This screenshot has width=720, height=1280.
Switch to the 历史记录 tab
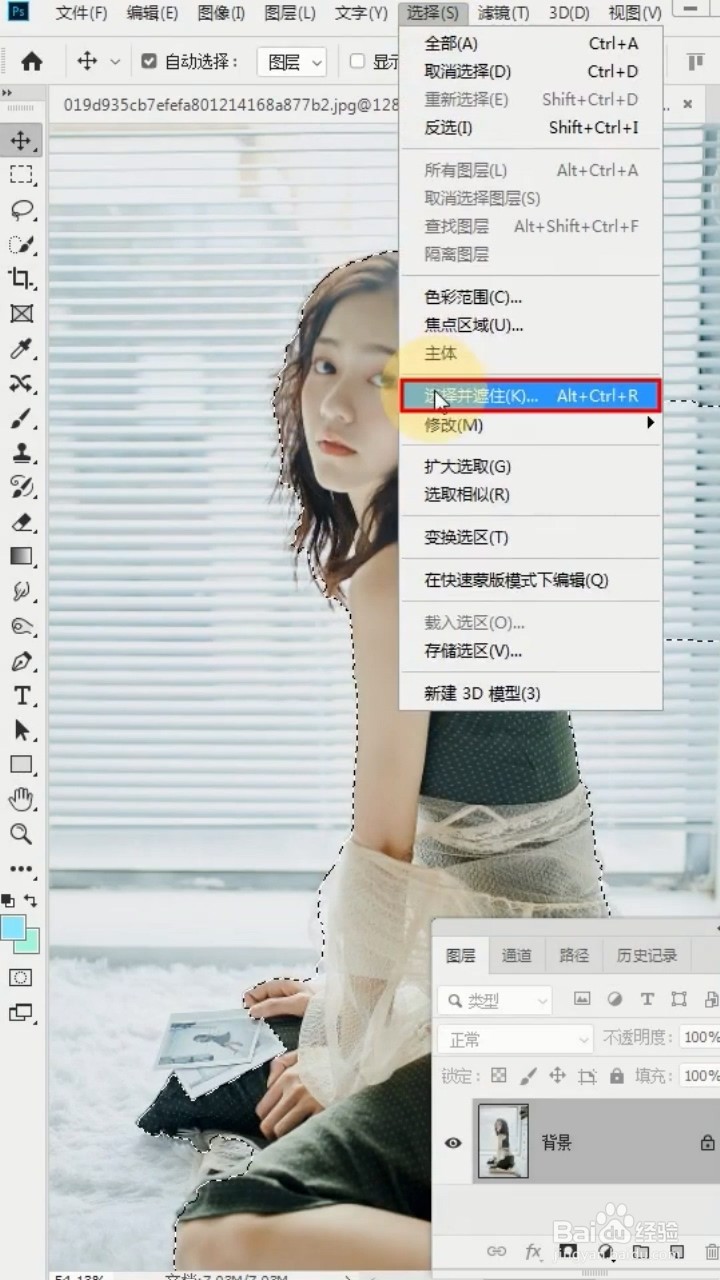click(647, 956)
